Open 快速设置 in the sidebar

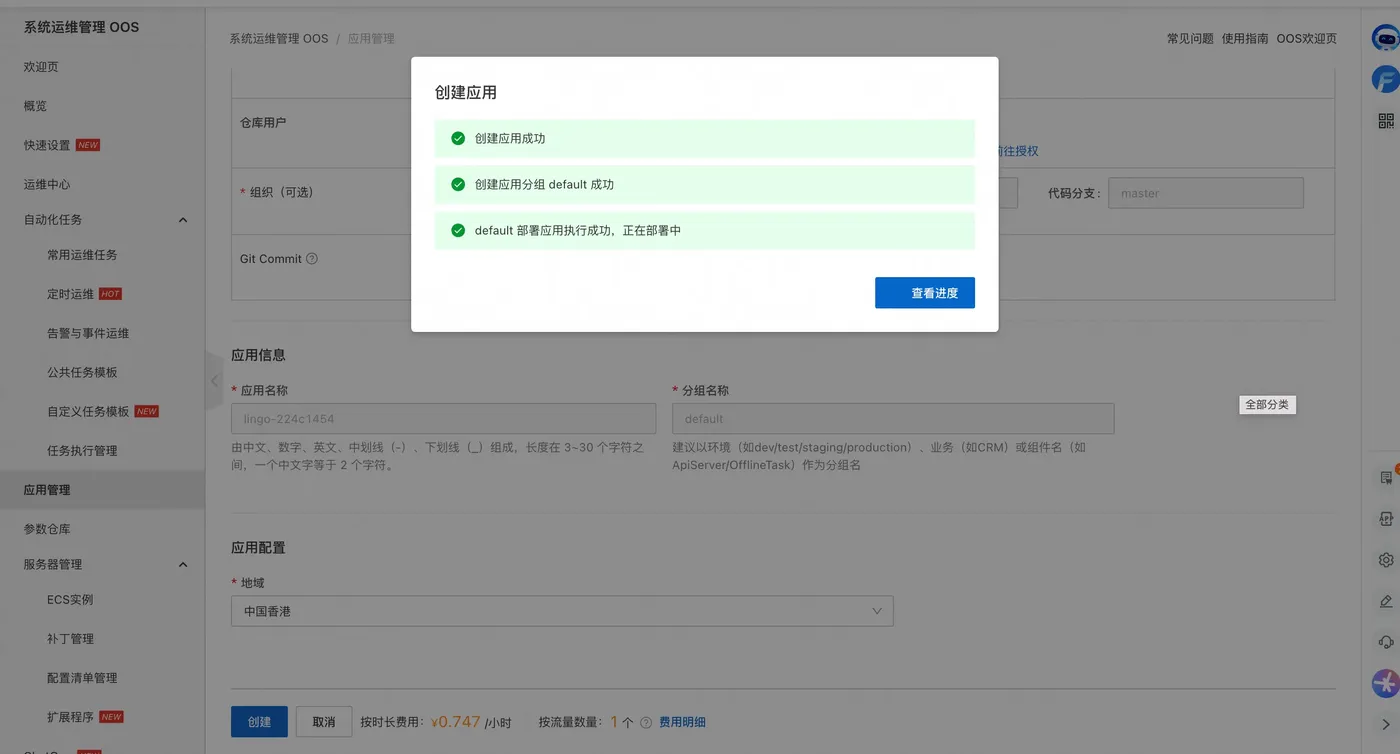click(47, 145)
